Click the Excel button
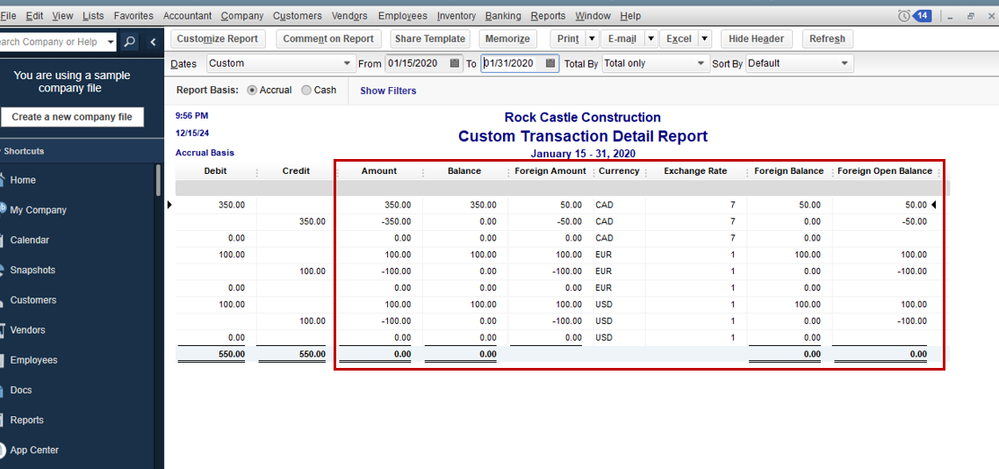Screen dimensions: 999x469 679,39
